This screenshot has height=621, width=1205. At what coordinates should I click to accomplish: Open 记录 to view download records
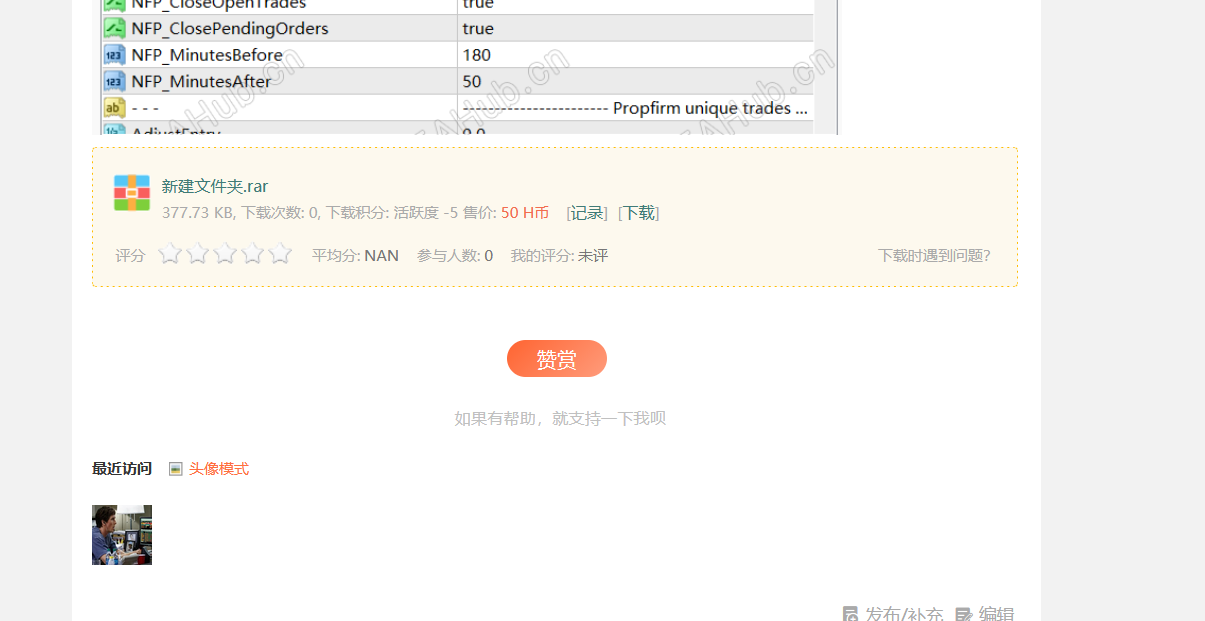click(x=586, y=212)
